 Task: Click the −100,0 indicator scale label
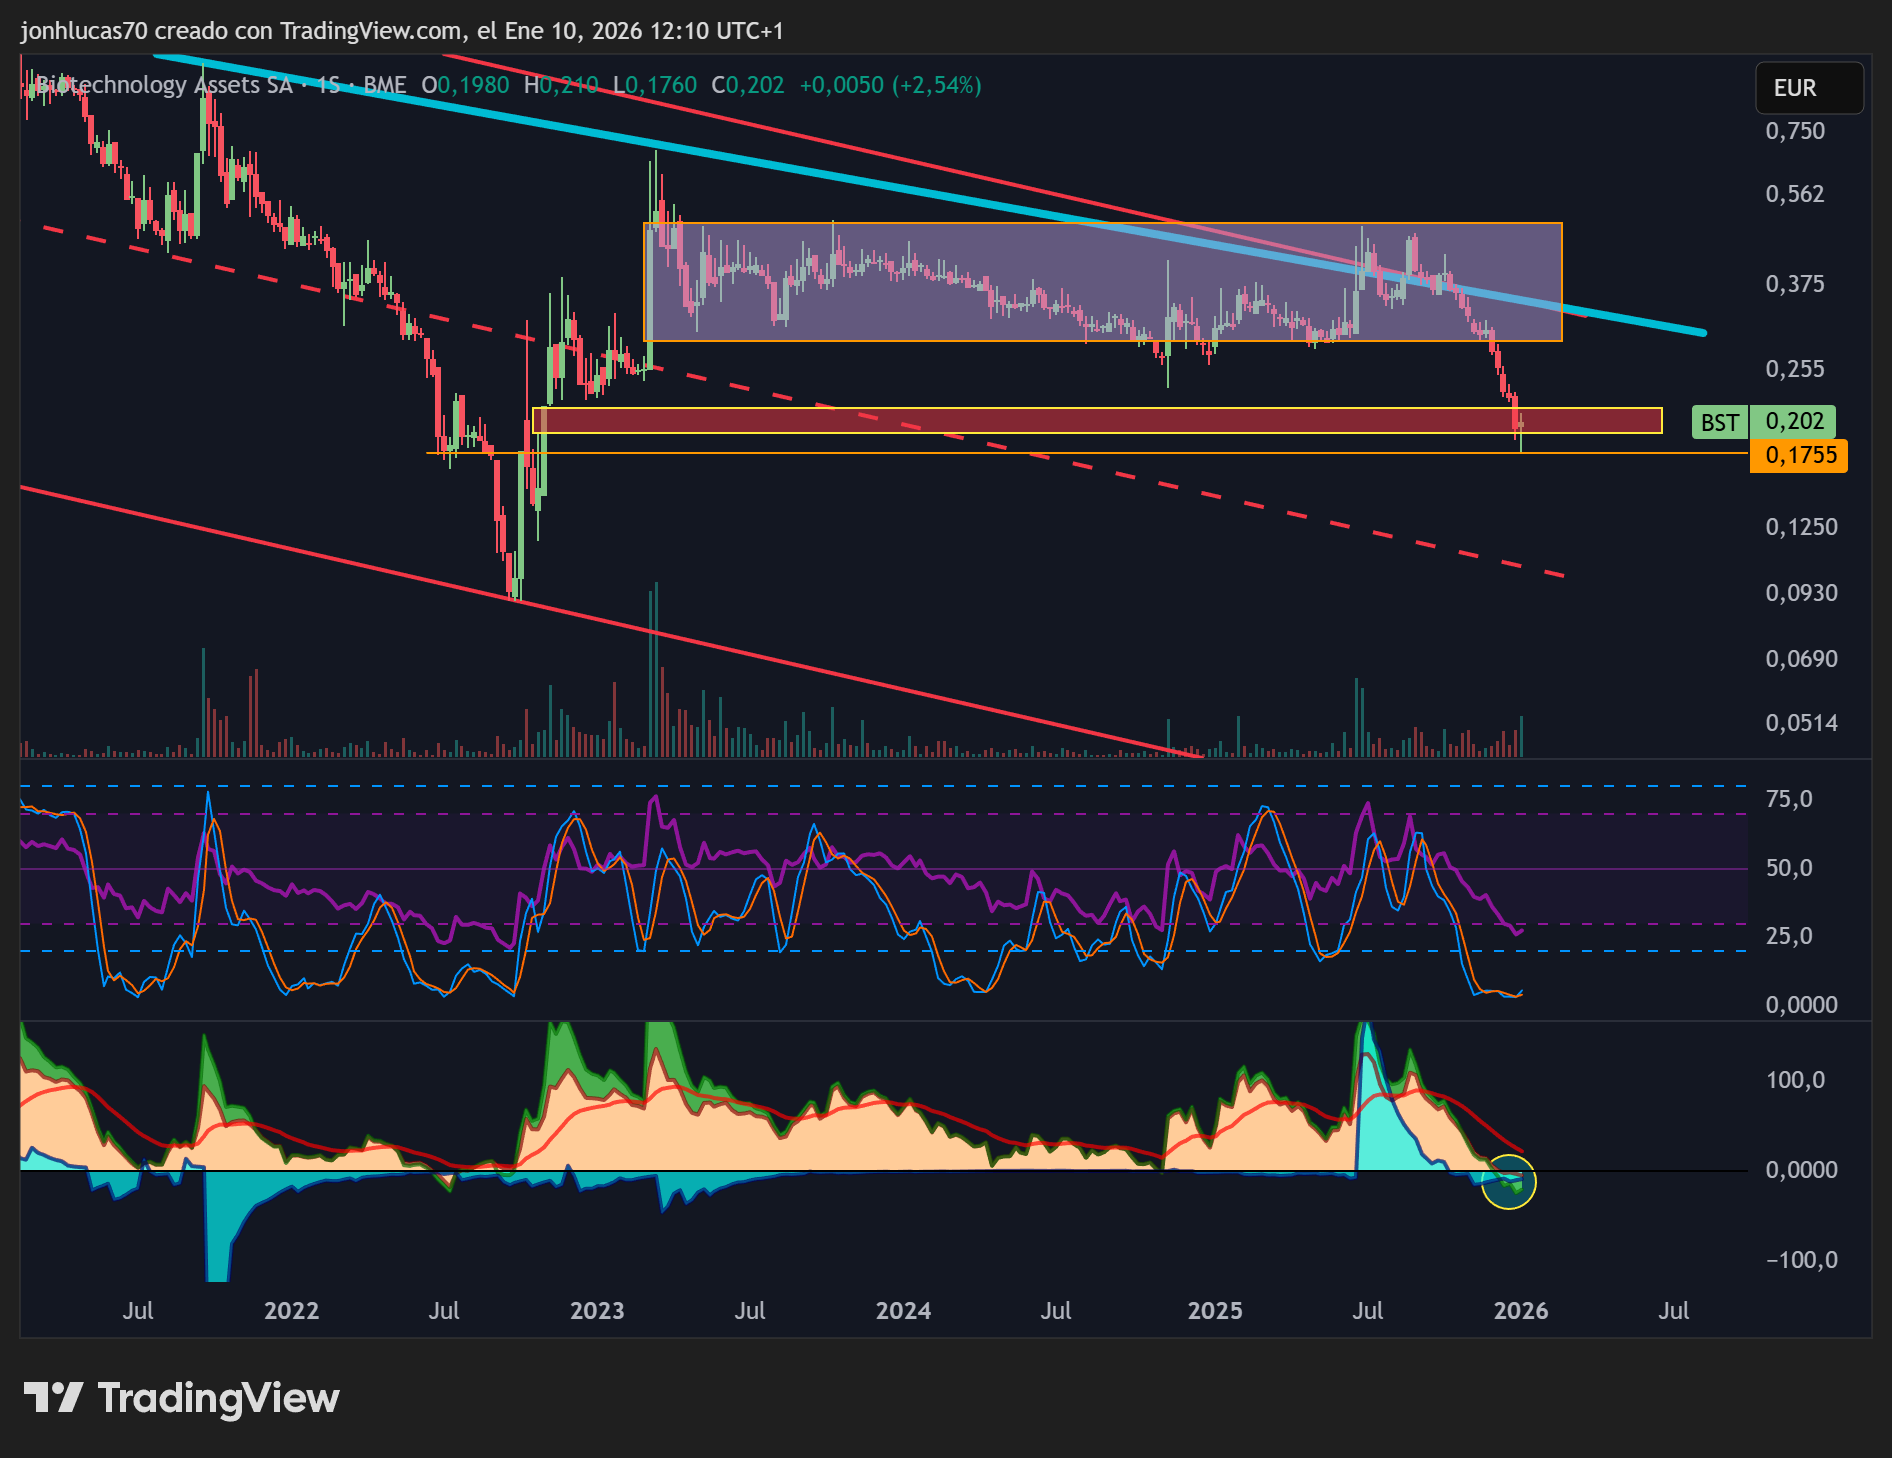tap(1801, 1260)
